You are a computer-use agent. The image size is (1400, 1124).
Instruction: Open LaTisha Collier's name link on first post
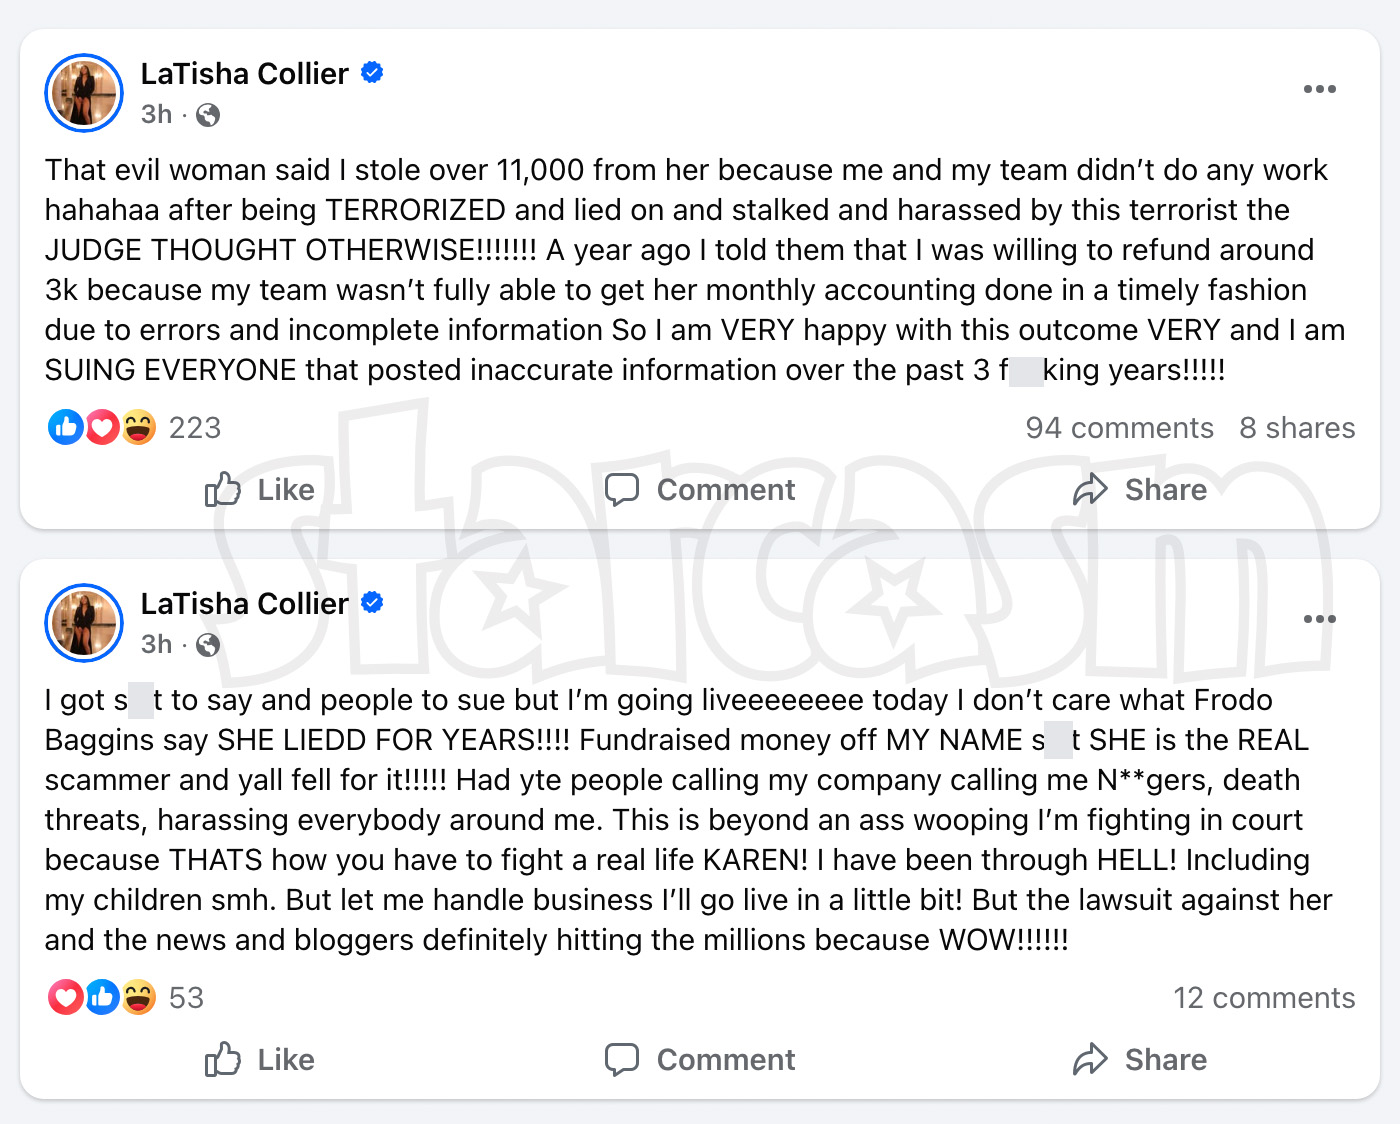[244, 74]
